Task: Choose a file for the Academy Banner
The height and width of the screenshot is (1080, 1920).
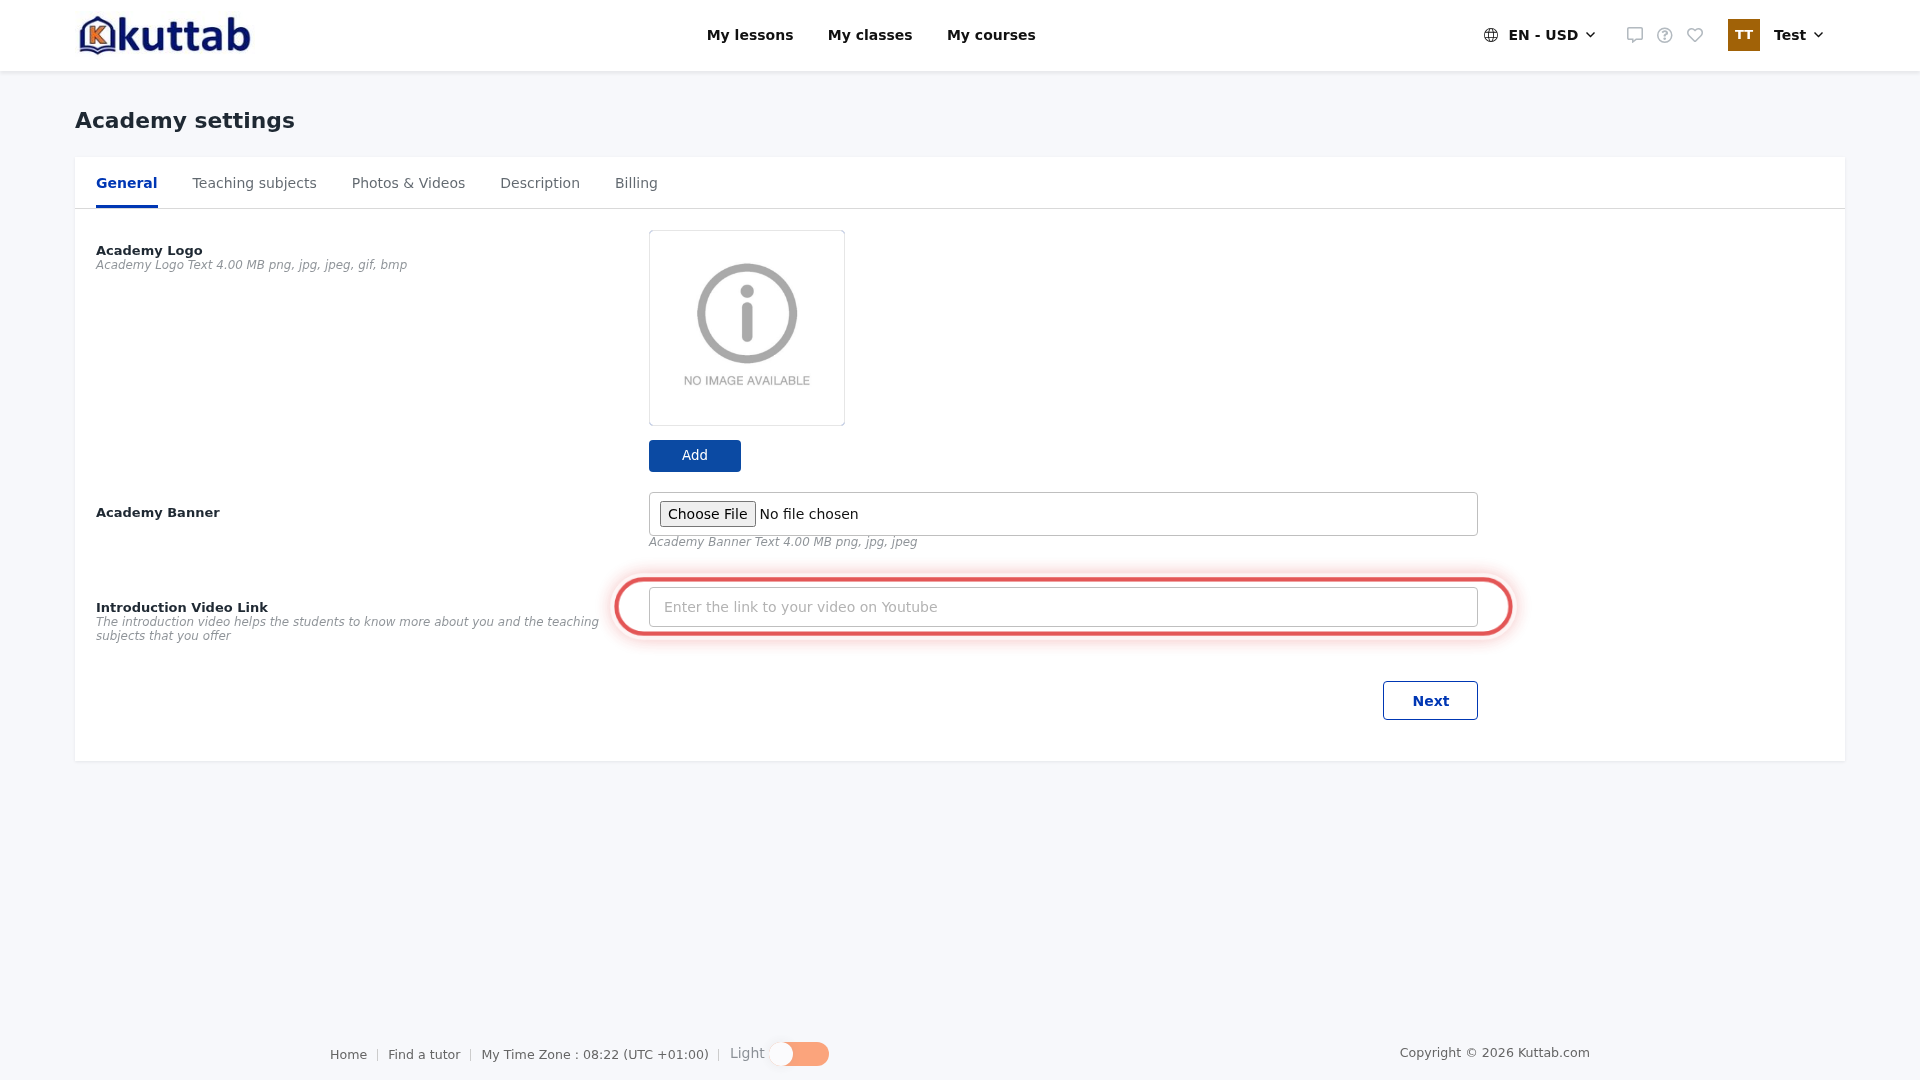Action: click(708, 514)
